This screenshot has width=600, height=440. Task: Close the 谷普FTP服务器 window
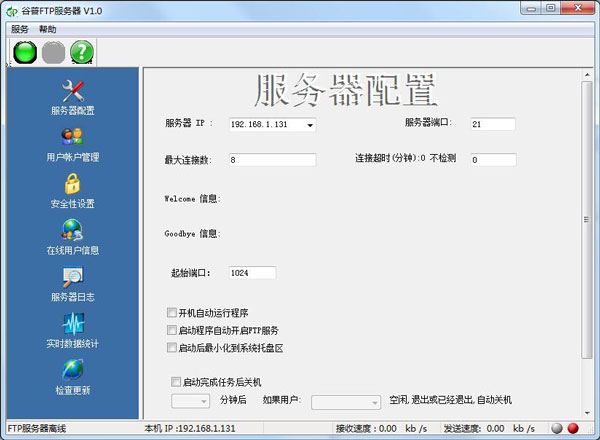578,8
